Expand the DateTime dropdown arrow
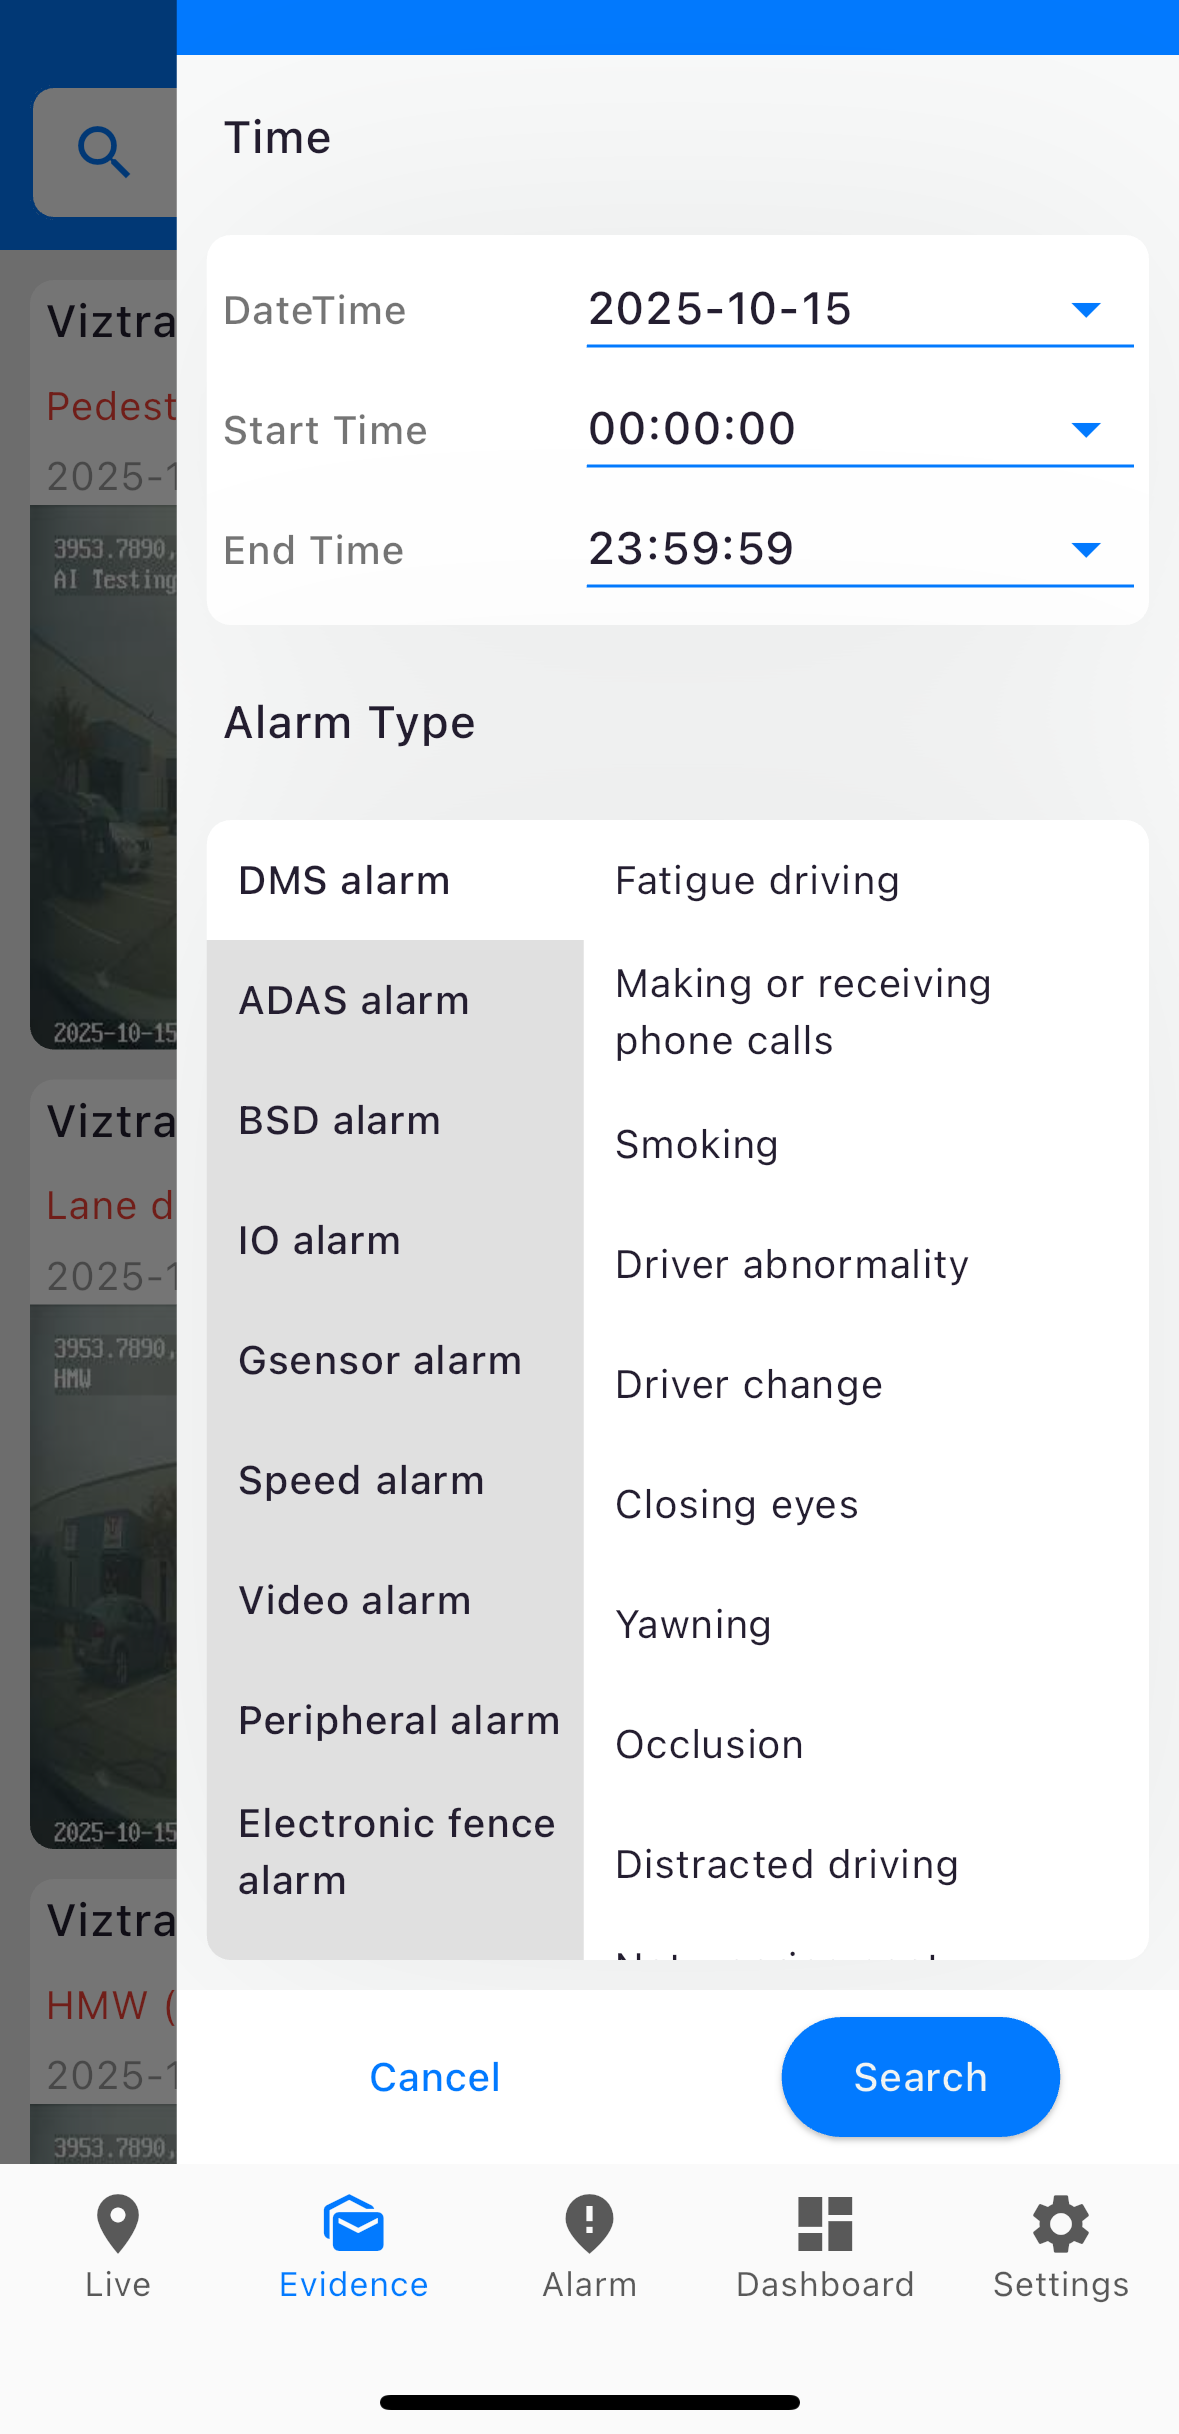Image resolution: width=1179 pixels, height=2434 pixels. (1085, 310)
